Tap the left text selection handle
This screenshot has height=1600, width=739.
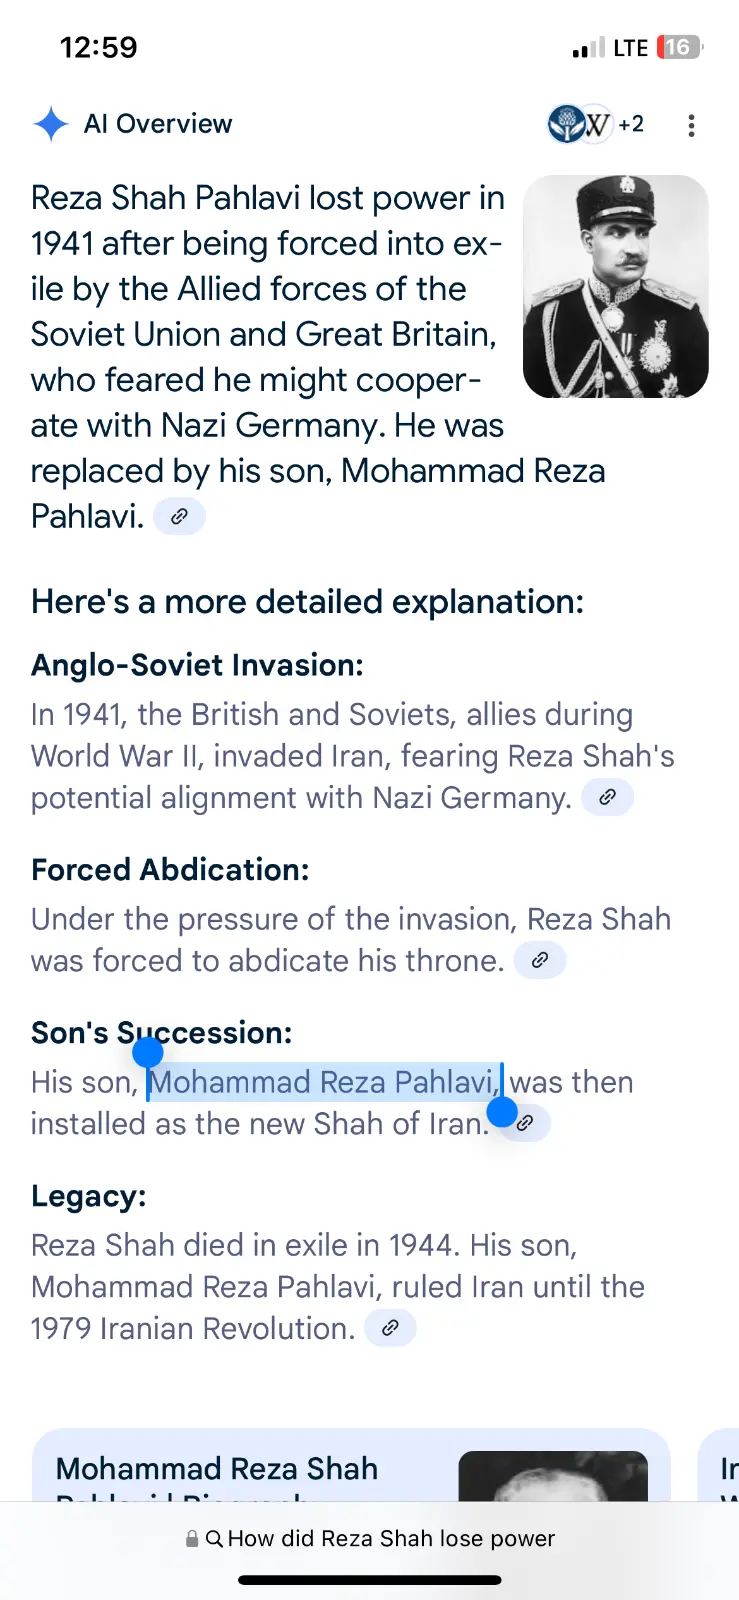pyautogui.click(x=148, y=1053)
